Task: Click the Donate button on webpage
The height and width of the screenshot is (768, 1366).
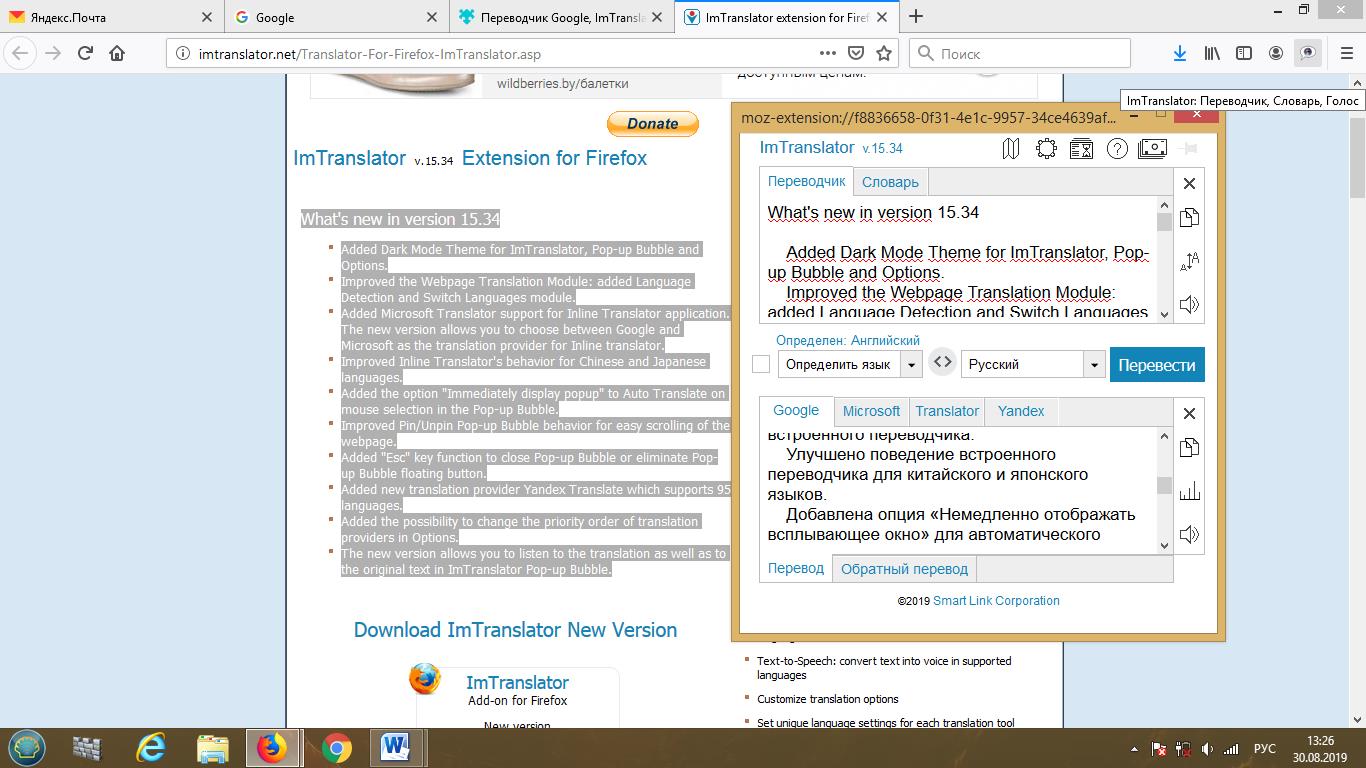Action: pyautogui.click(x=652, y=123)
